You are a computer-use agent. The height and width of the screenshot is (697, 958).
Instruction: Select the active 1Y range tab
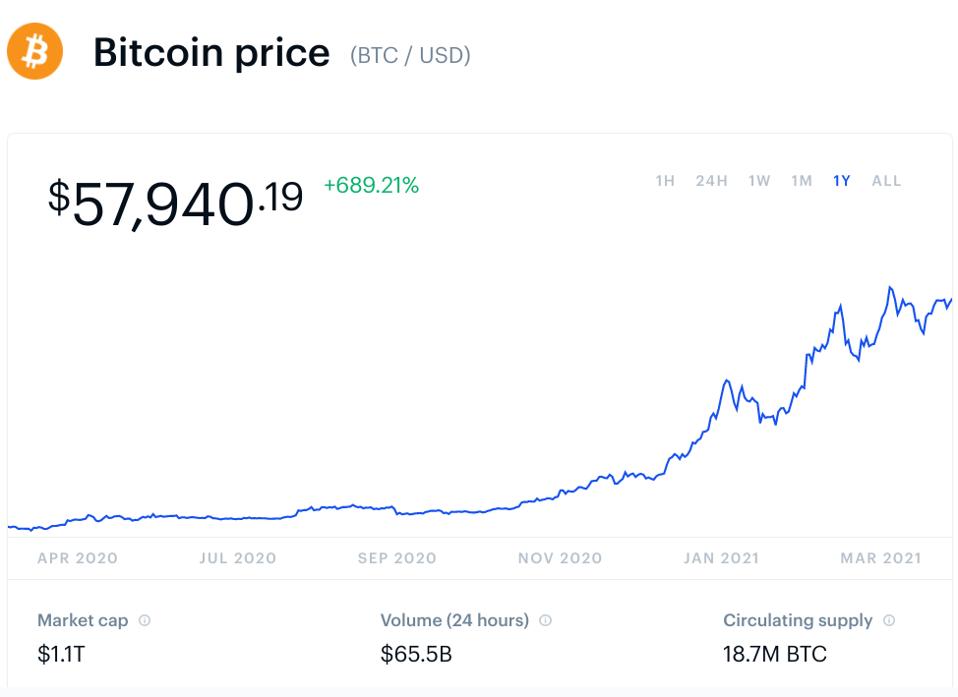tap(841, 181)
